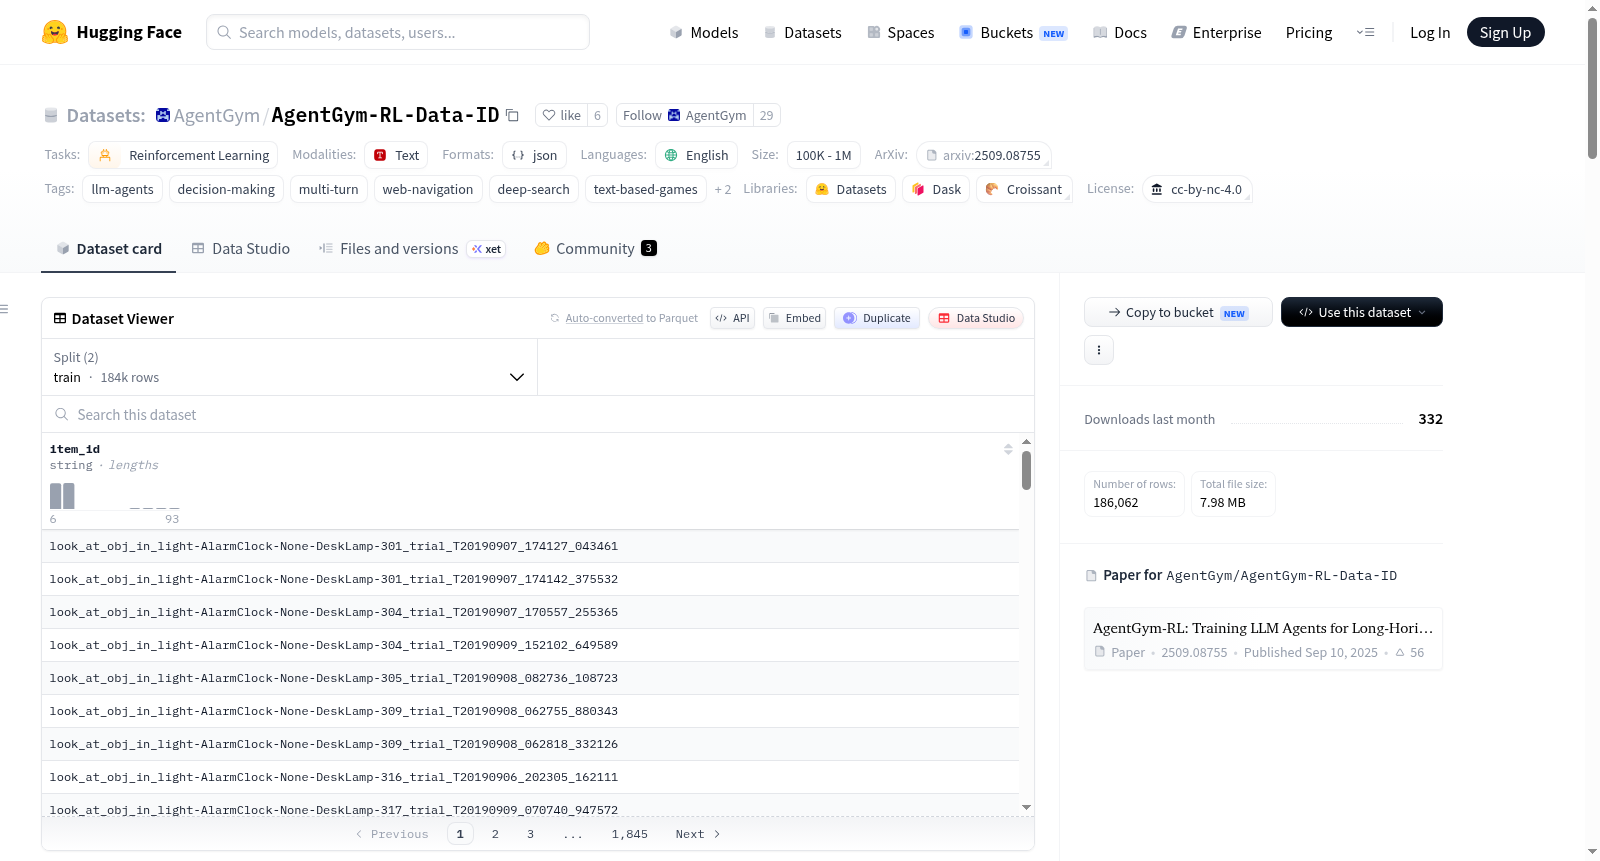1600x861 pixels.
Task: Open the navigation more-menu icon
Action: click(x=1365, y=32)
